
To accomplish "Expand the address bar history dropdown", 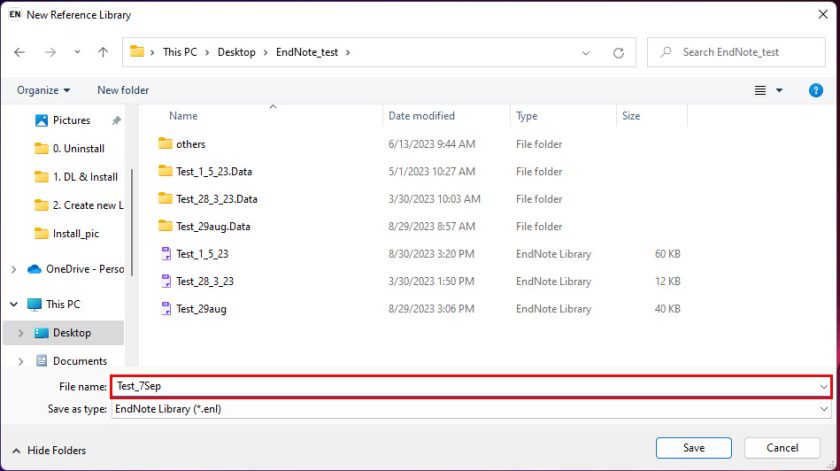I will (x=586, y=53).
